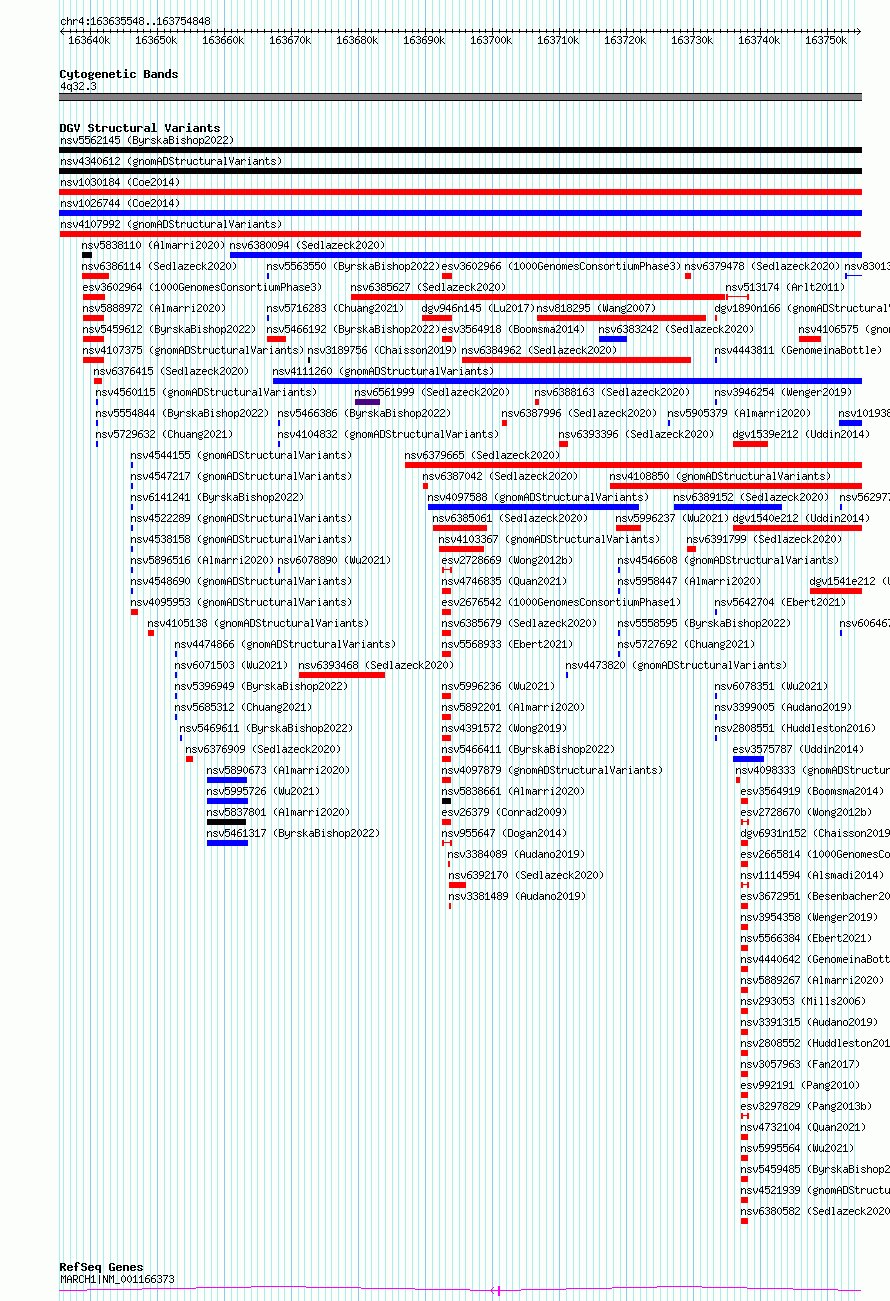Click the nsv818295 (Wang2007) label
Image resolution: width=890 pixels, height=1301 pixels.
596,308
